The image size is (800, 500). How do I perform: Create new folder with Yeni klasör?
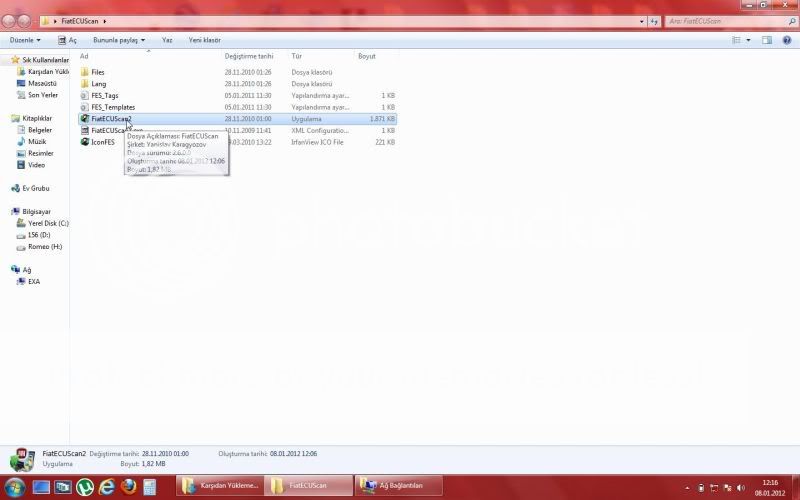point(205,40)
